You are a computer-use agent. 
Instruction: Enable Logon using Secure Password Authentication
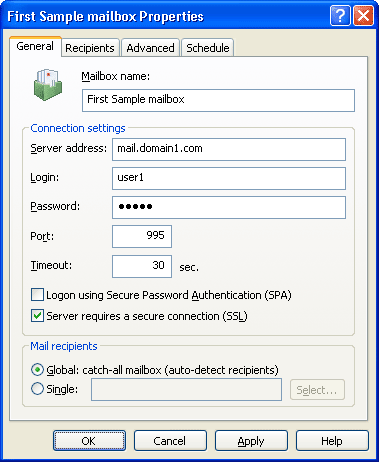(x=37, y=295)
